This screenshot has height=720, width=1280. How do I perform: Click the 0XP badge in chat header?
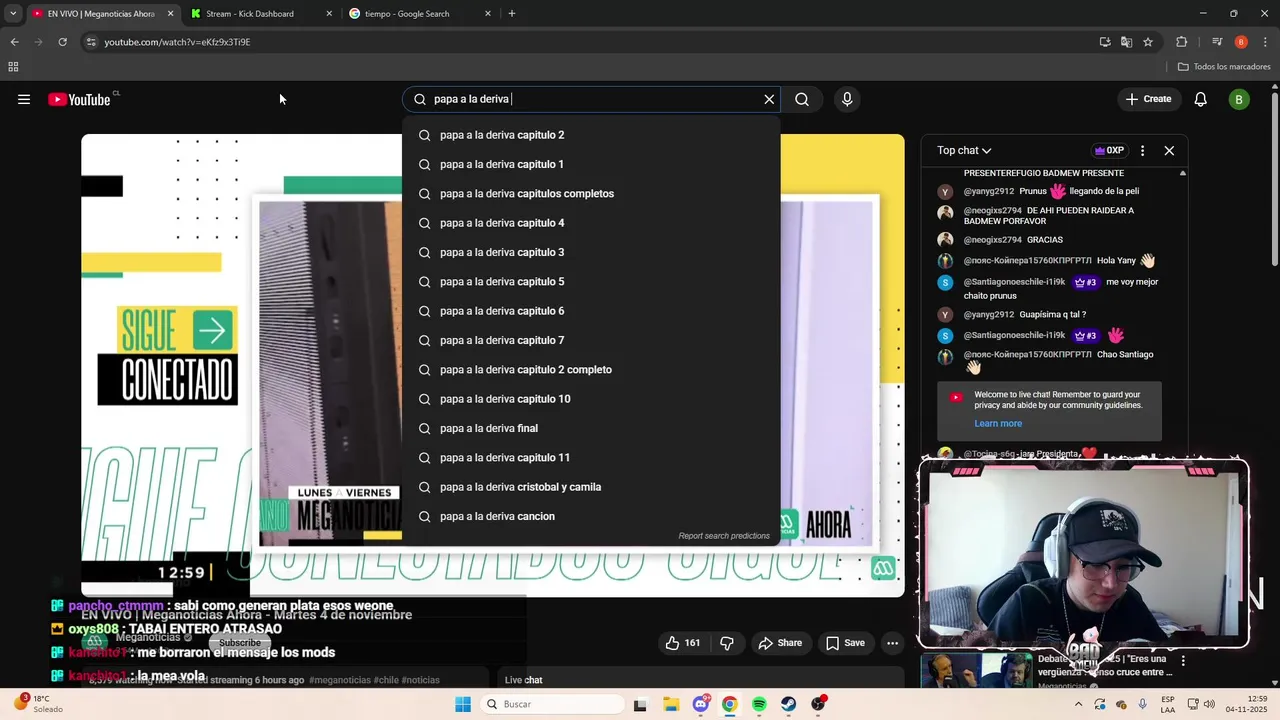pos(1109,150)
